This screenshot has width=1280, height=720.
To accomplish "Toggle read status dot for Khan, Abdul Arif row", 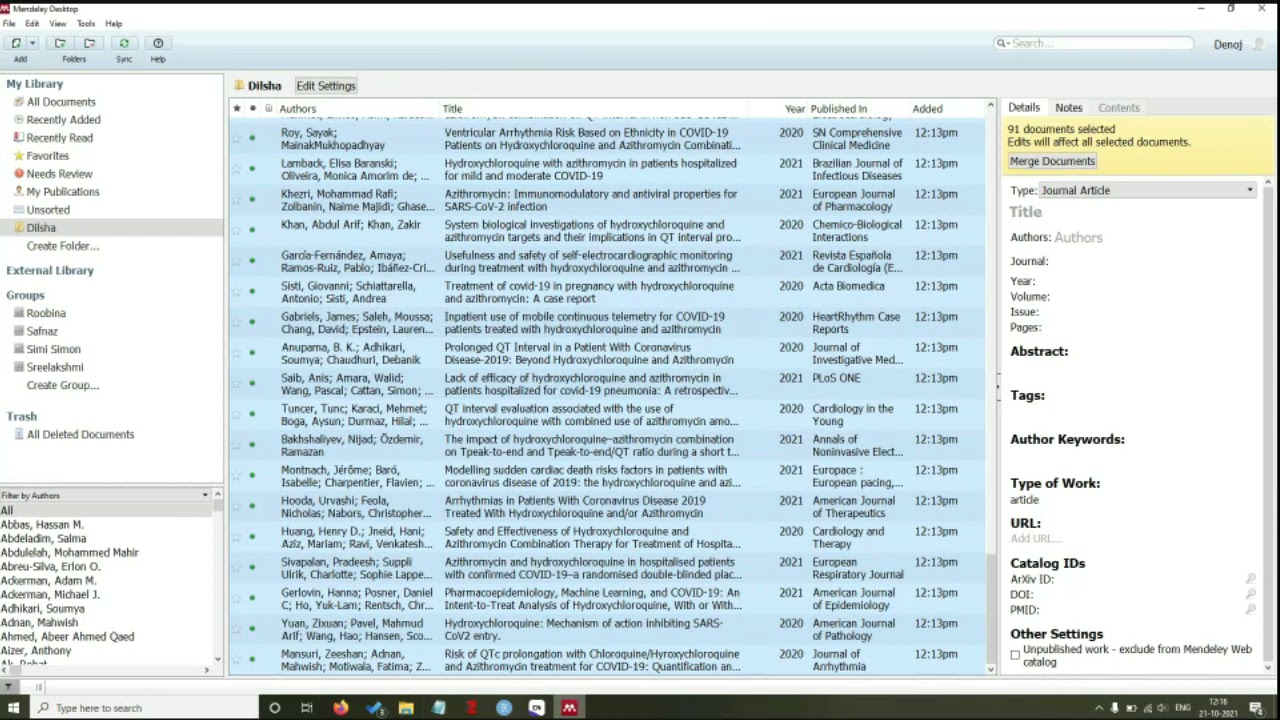I will [x=252, y=230].
